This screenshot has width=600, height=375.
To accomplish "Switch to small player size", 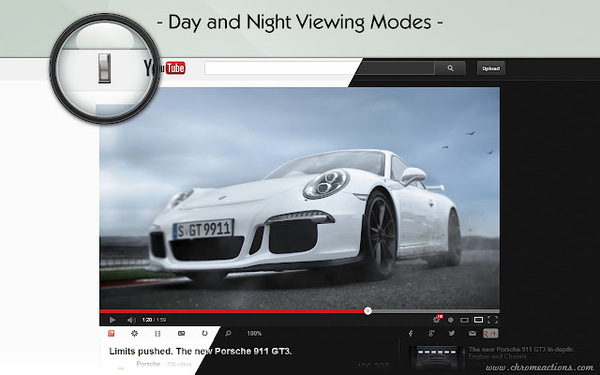I will pos(464,320).
